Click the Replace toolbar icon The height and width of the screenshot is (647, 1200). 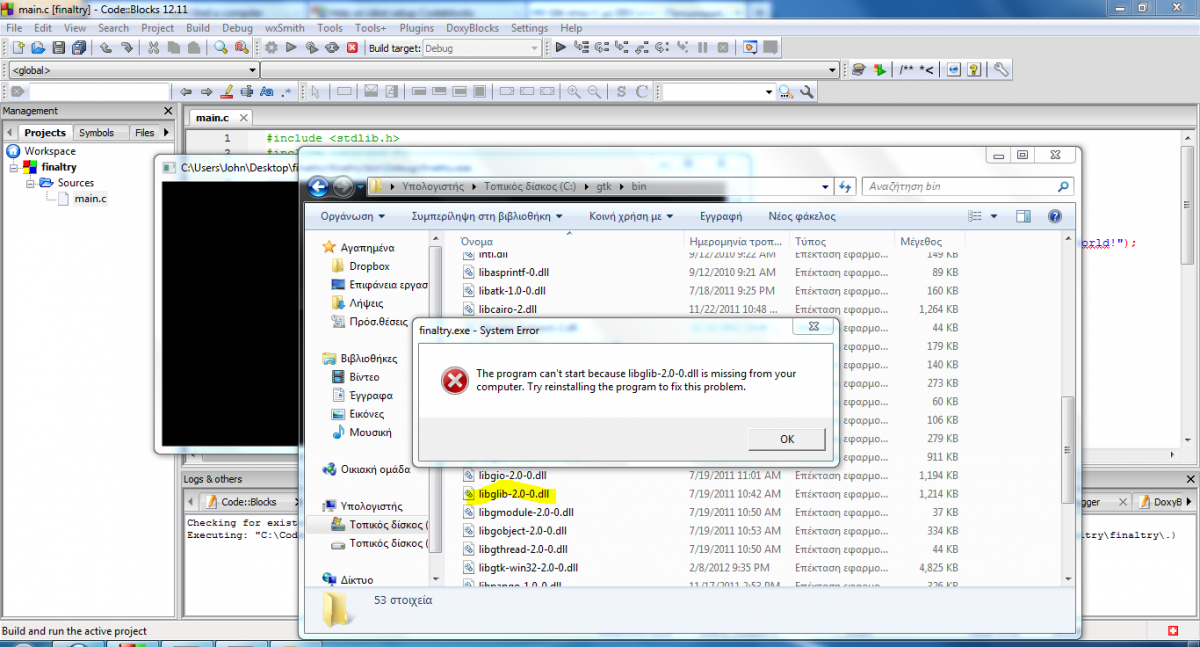[x=240, y=47]
